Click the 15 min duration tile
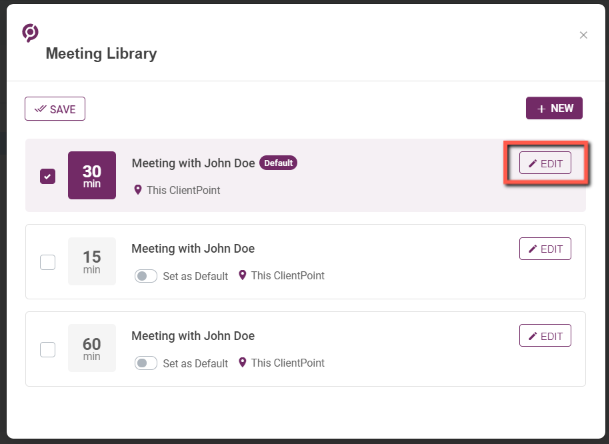 coord(92,261)
